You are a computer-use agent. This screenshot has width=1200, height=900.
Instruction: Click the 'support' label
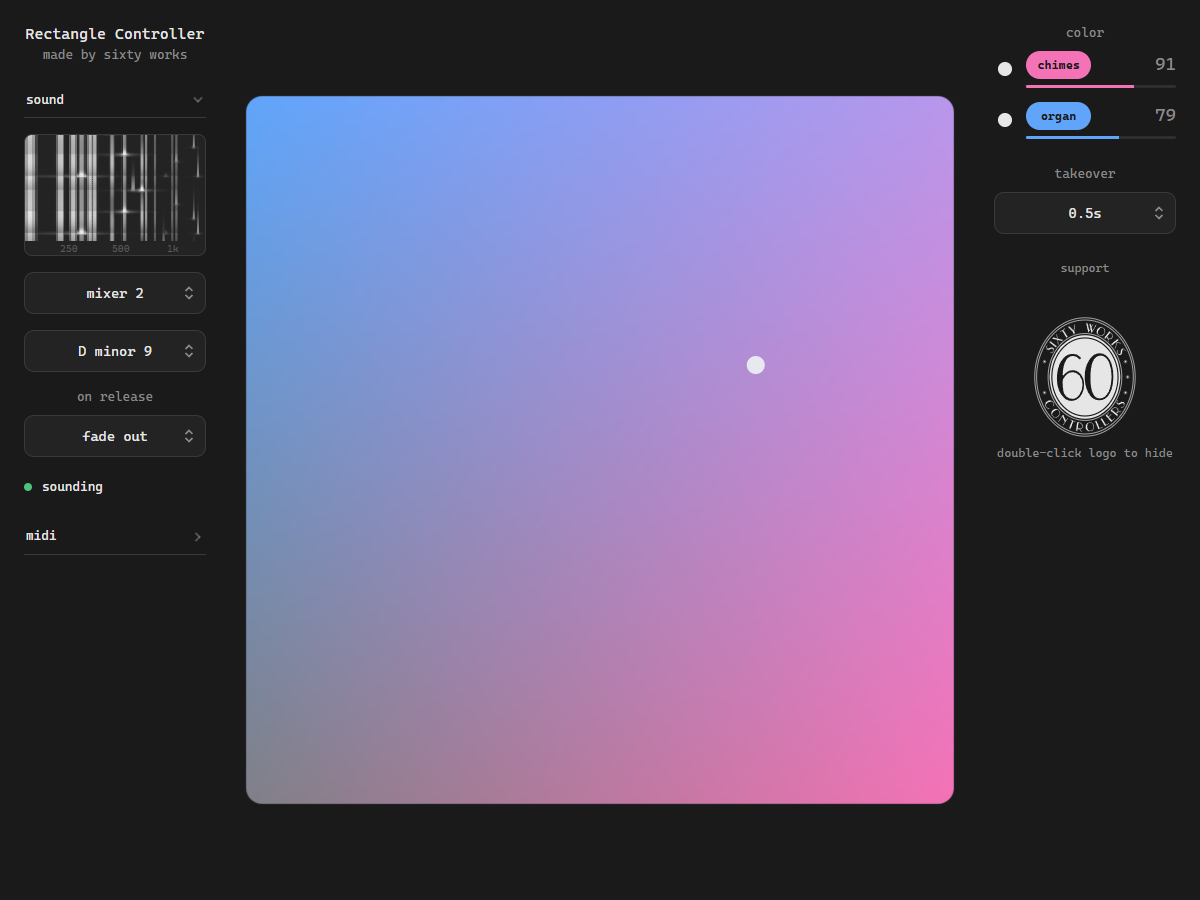tap(1085, 268)
